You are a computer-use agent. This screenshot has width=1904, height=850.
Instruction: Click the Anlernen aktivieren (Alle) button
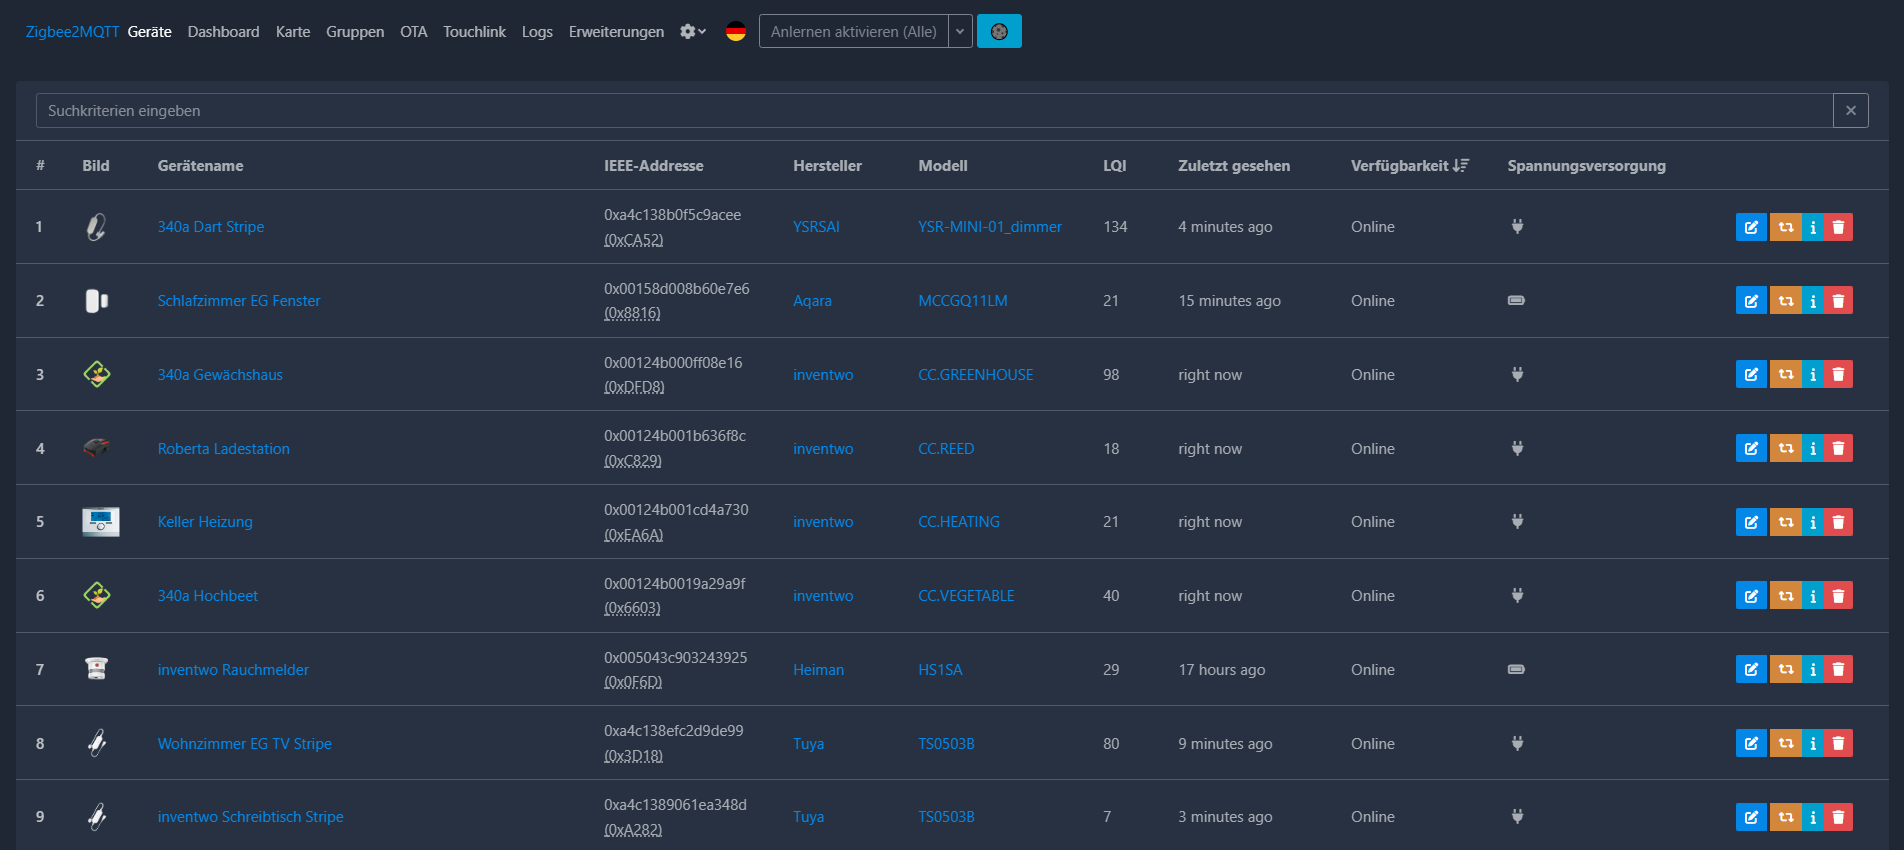(853, 32)
